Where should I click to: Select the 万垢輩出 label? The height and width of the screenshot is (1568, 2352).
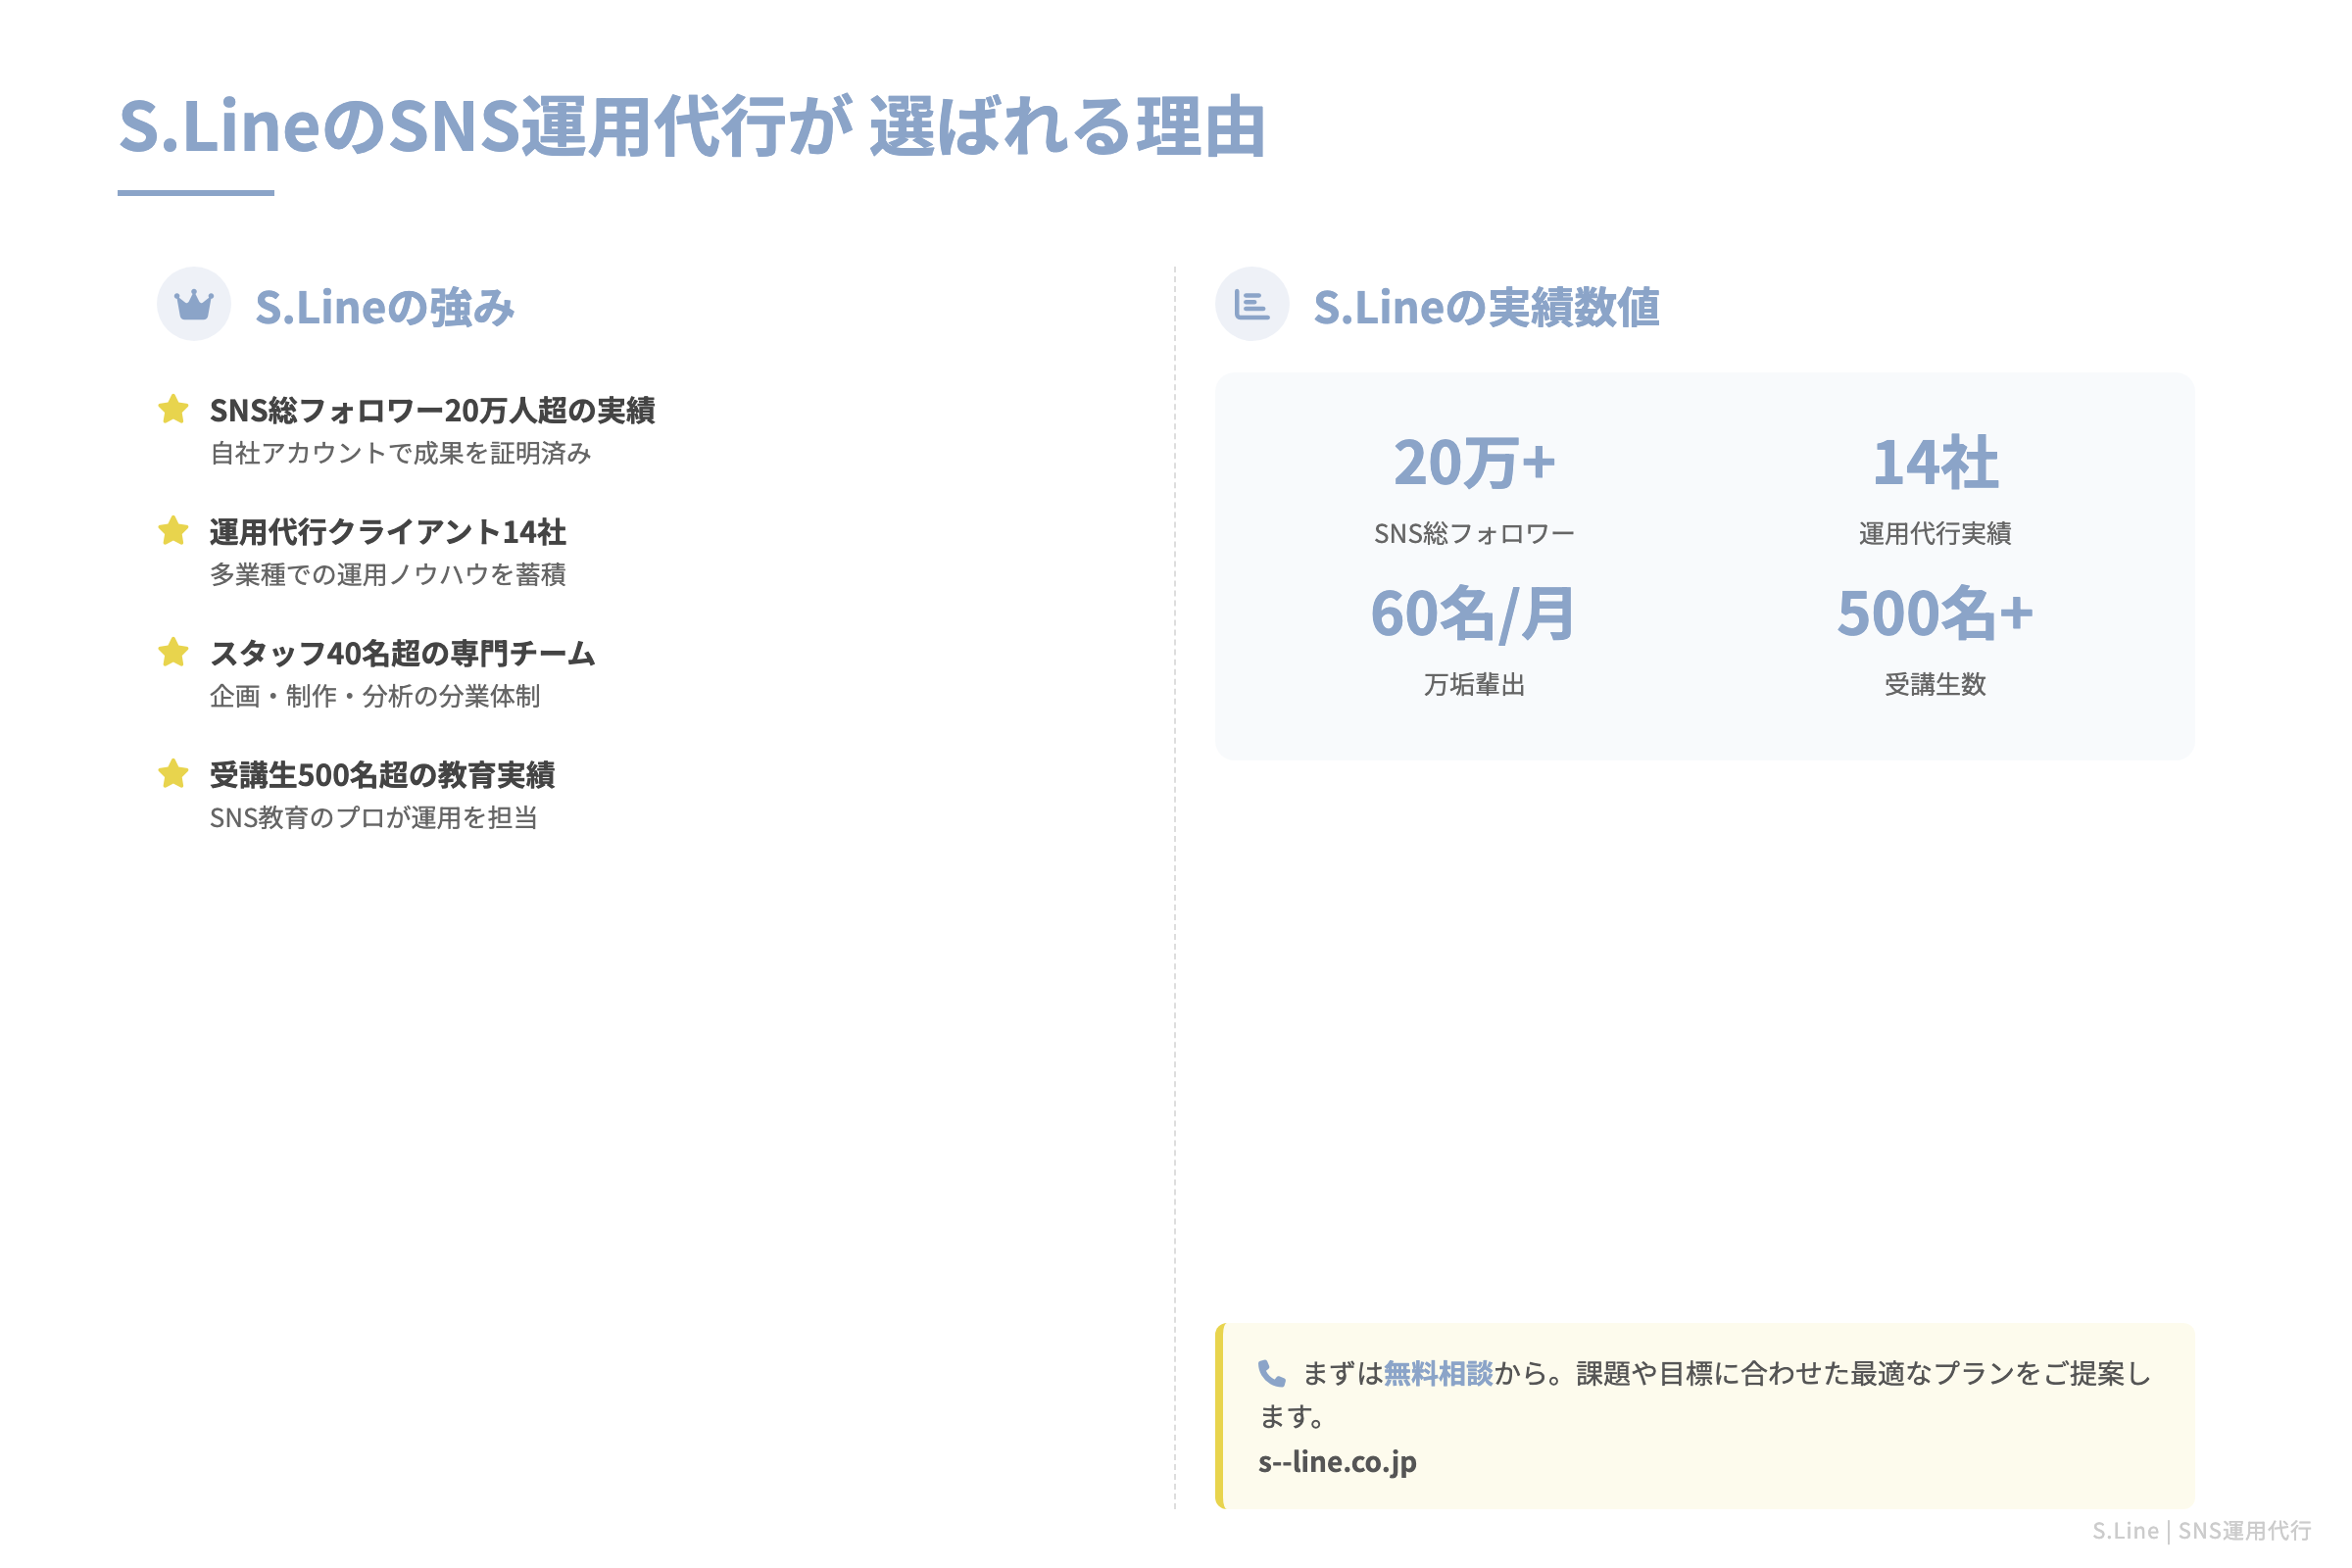click(x=1474, y=686)
